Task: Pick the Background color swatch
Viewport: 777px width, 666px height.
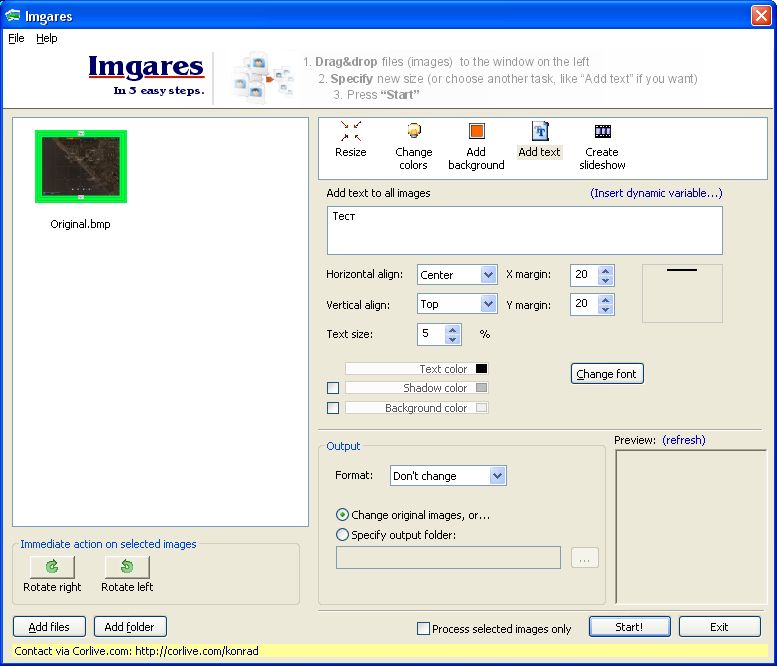Action: tap(481, 407)
